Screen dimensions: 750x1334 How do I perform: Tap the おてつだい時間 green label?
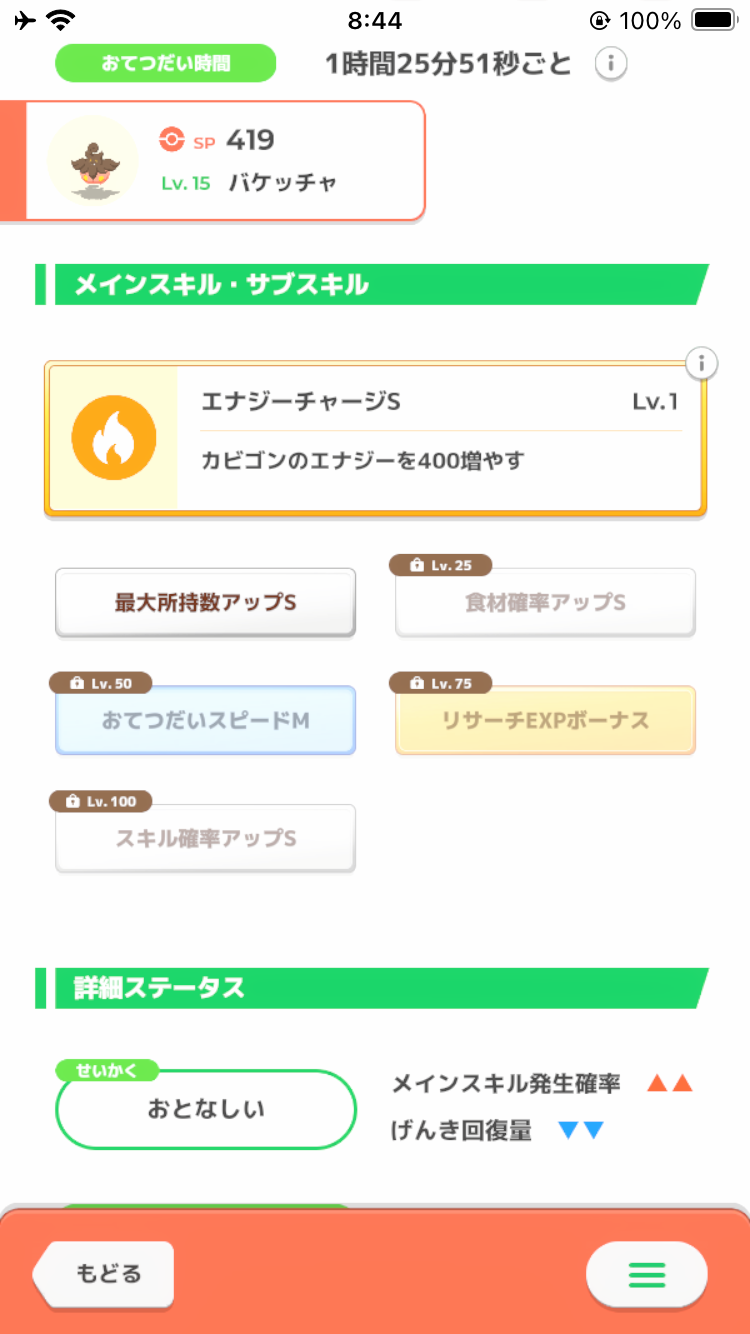click(165, 63)
